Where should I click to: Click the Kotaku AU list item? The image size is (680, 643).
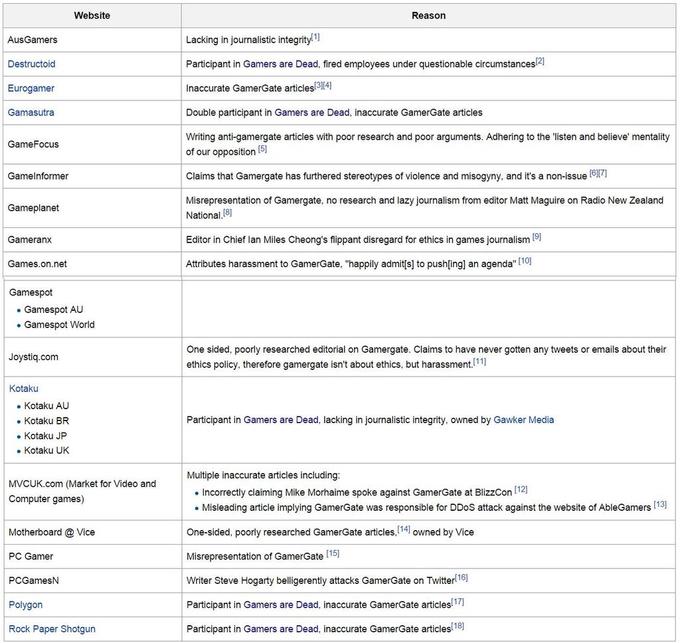46,406
